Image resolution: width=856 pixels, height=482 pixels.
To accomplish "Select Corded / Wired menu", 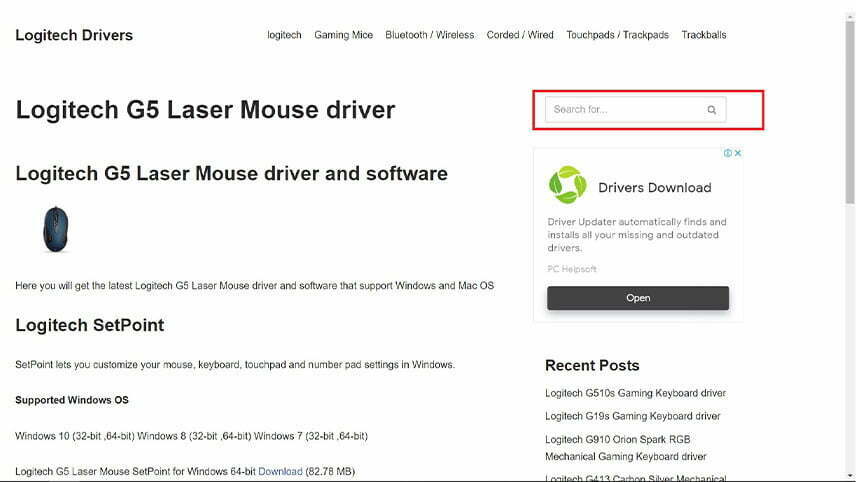I will point(520,35).
